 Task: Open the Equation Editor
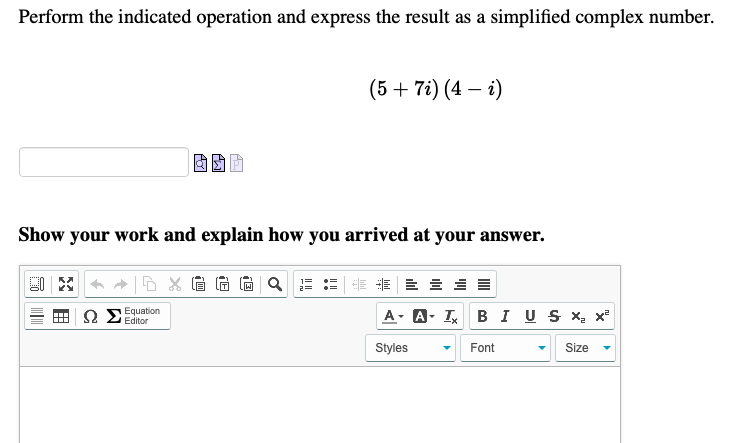tap(134, 316)
